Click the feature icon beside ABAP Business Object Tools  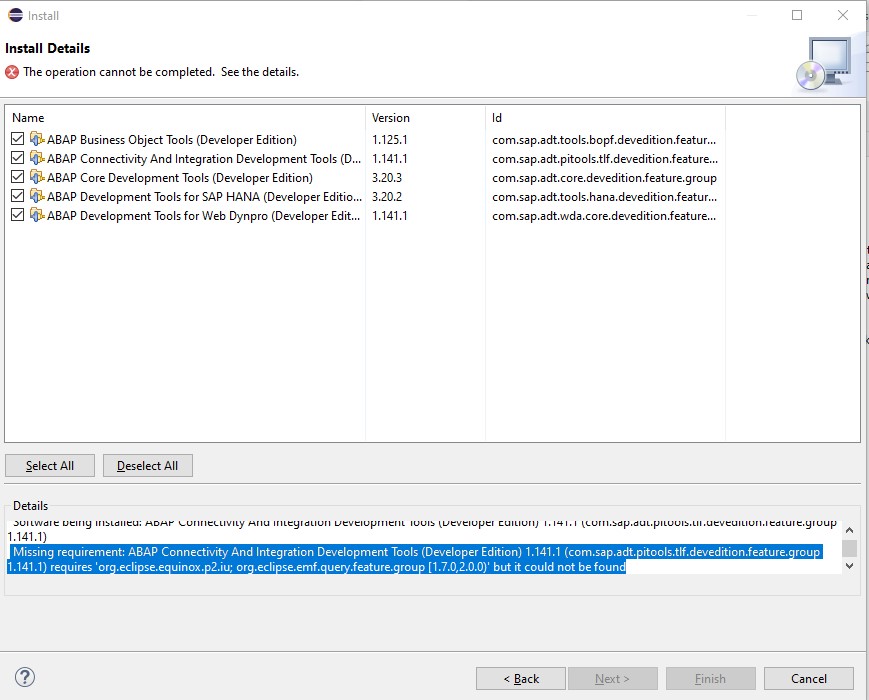tap(37, 139)
